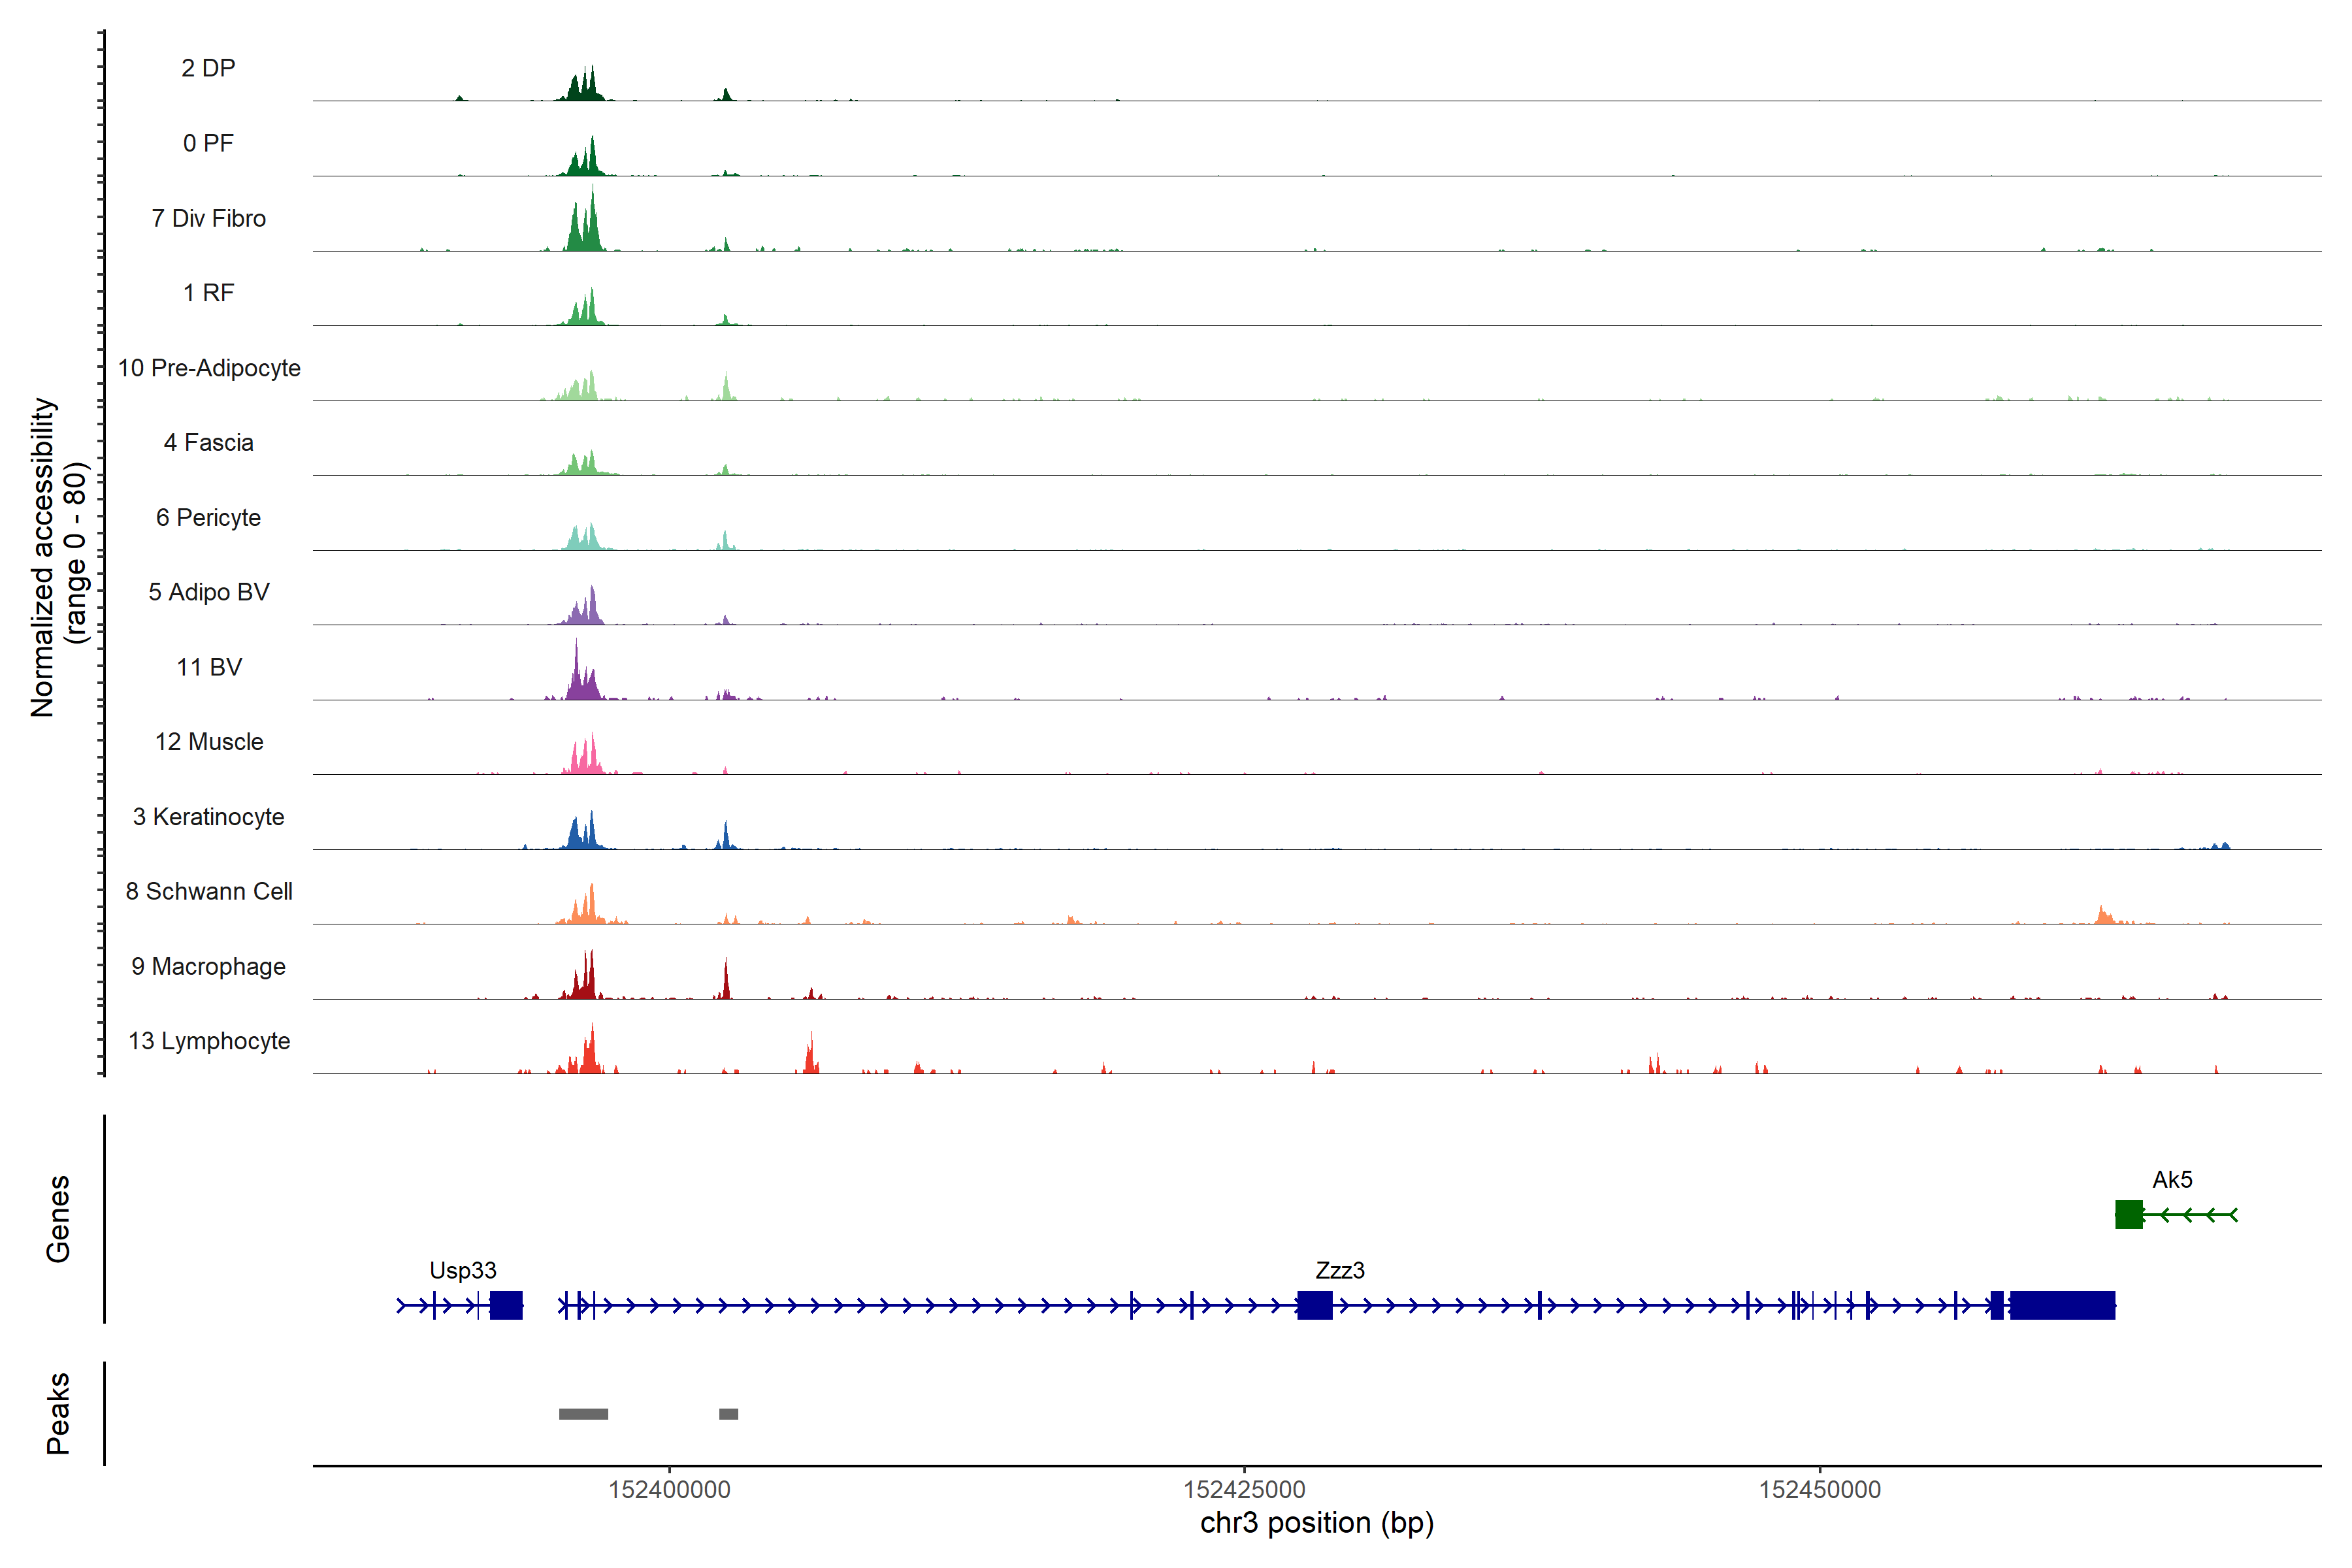Select the 9 Macrophage track label
Image resolution: width=2352 pixels, height=1568 pixels.
(x=208, y=966)
